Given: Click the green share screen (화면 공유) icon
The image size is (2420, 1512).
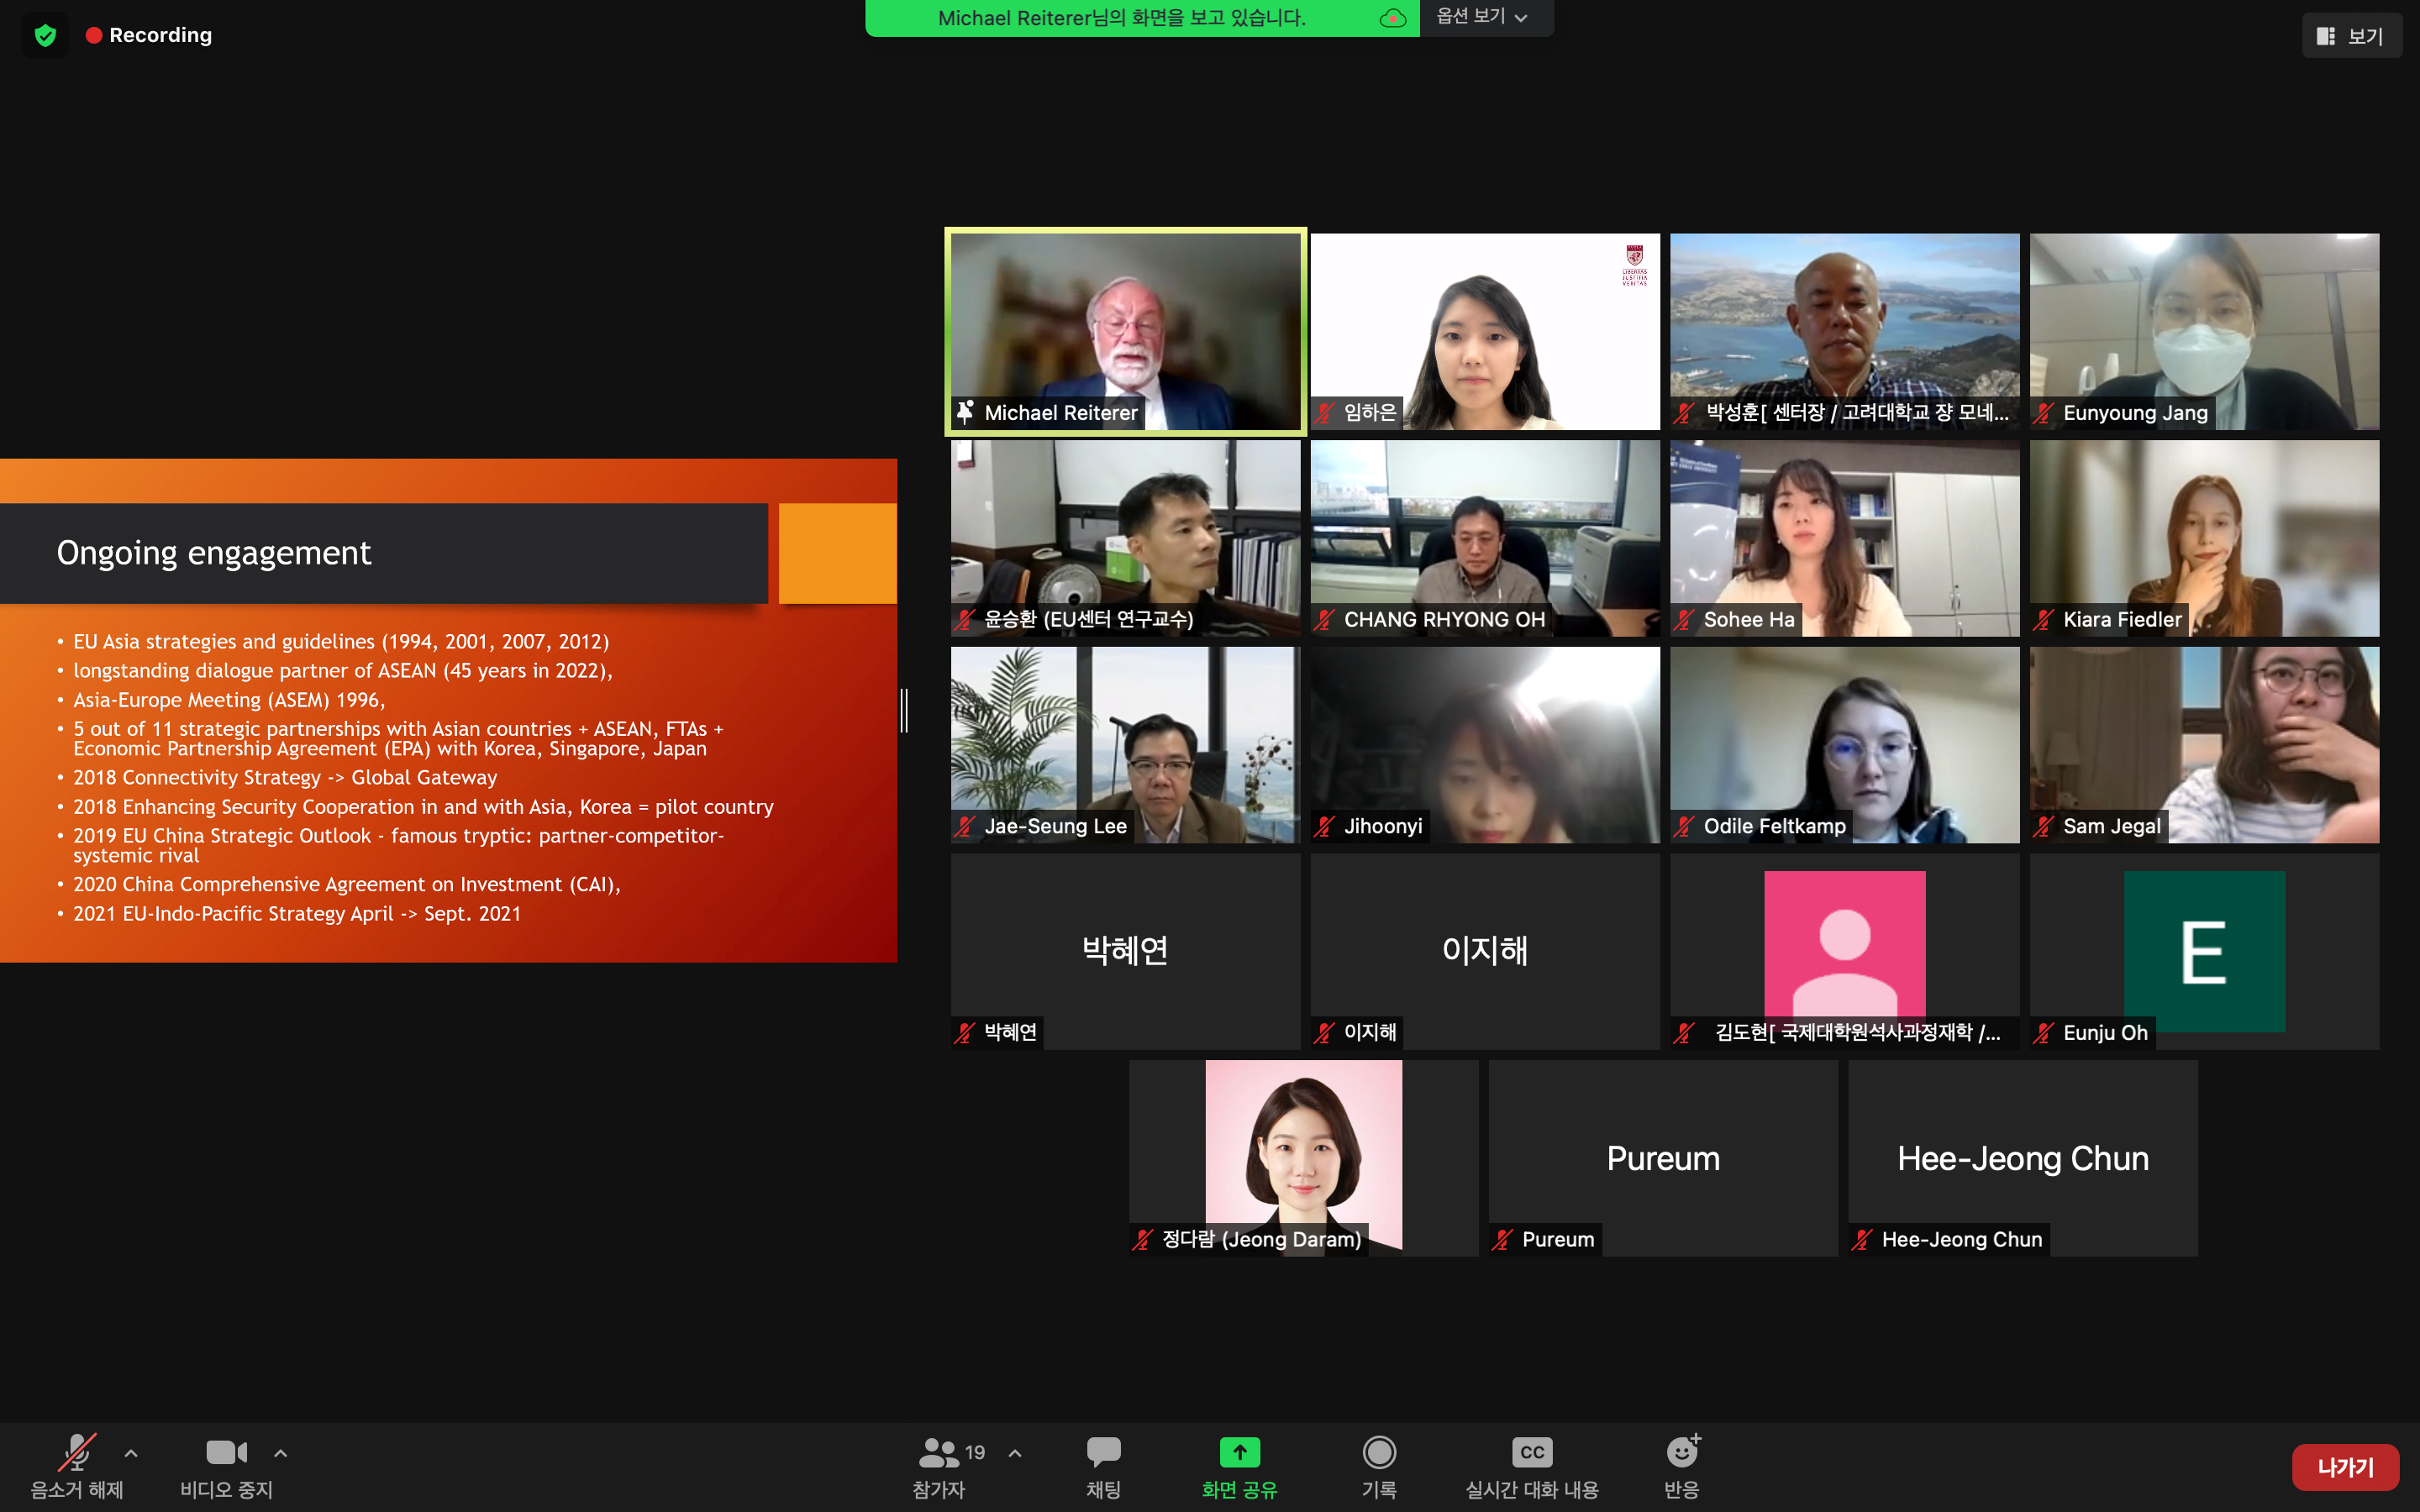Looking at the screenshot, I should pos(1239,1452).
